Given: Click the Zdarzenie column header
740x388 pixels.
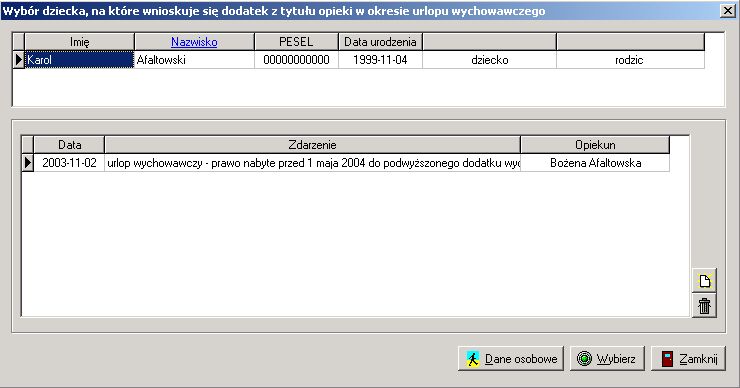Looking at the screenshot, I should 312,144.
